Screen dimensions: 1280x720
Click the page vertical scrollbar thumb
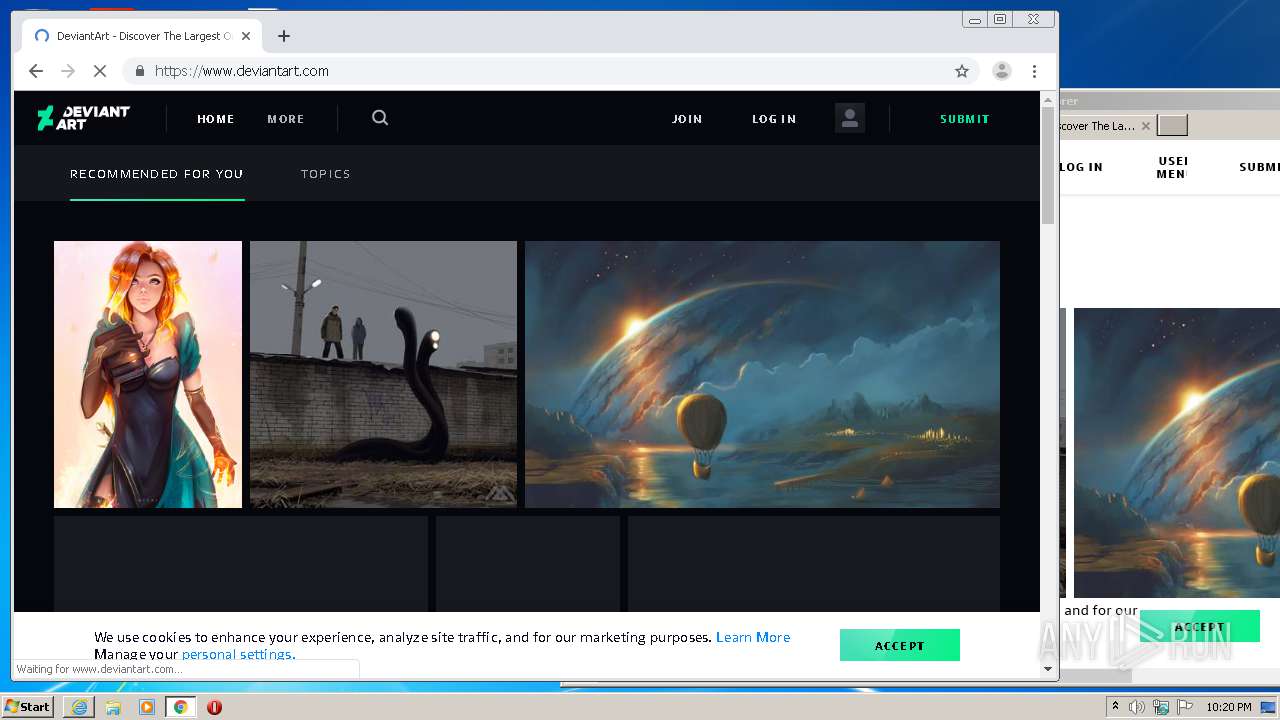(x=1048, y=165)
